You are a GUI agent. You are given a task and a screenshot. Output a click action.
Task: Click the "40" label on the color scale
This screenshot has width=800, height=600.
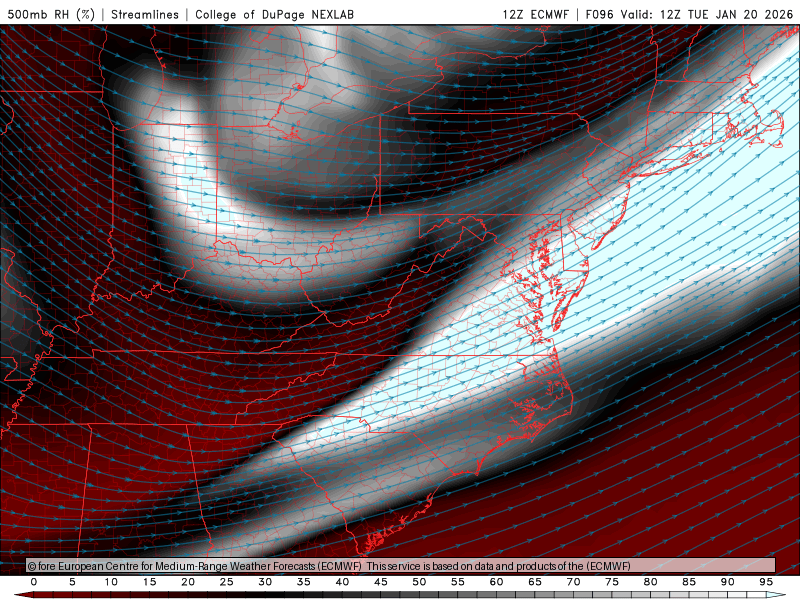click(342, 582)
